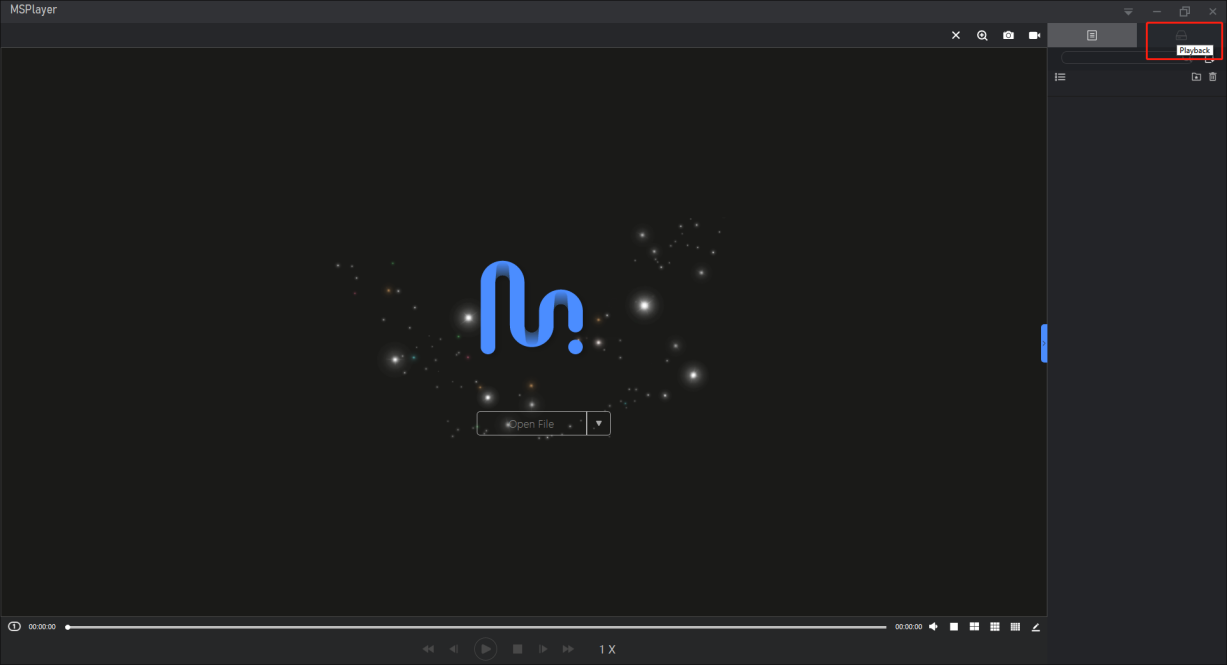
Task: Click the 00:00:00 total time near the speaker
Action: pos(908,627)
